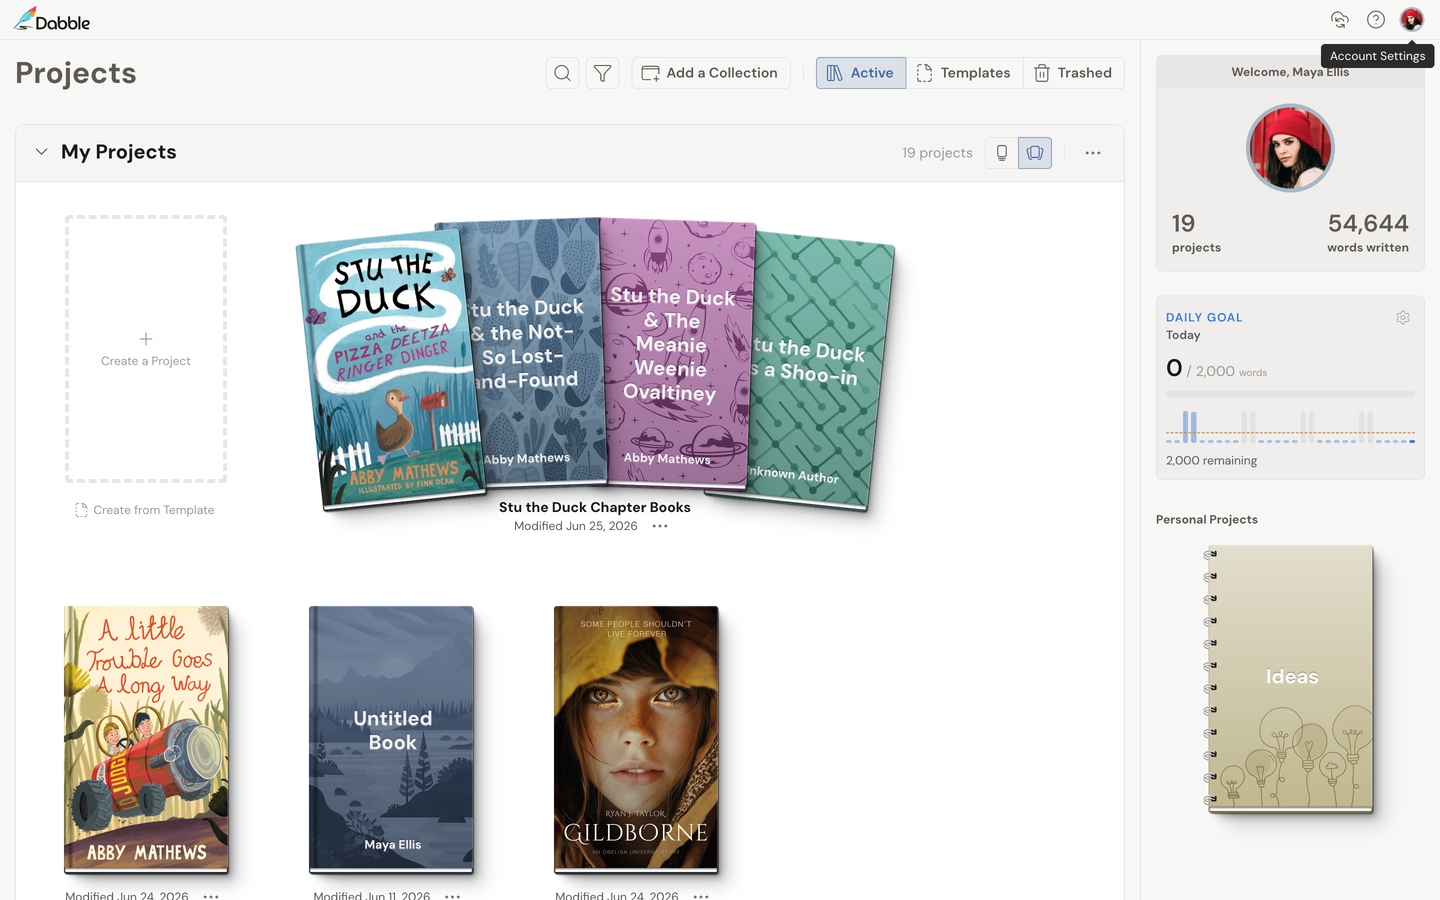This screenshot has width=1440, height=900.
Task: Click Modified Jun 25, 2026 text
Action: 576,526
